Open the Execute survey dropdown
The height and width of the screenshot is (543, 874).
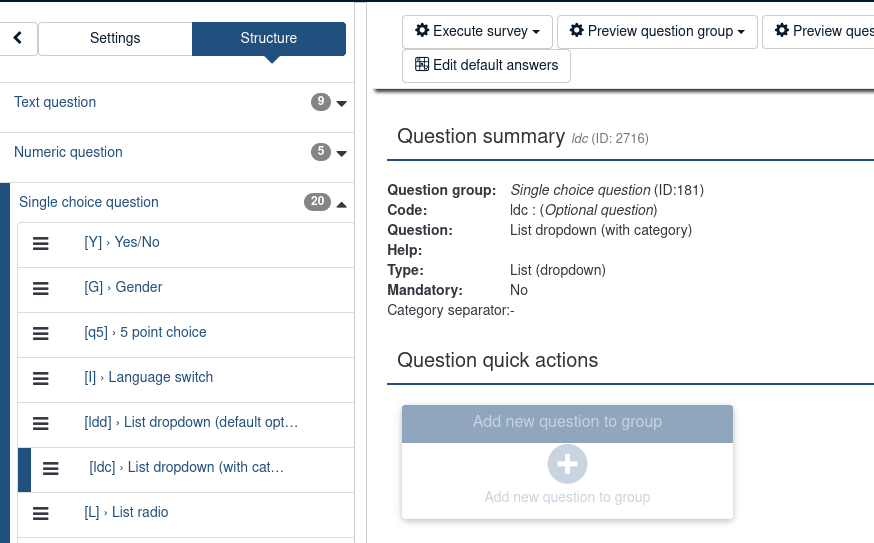coord(477,31)
